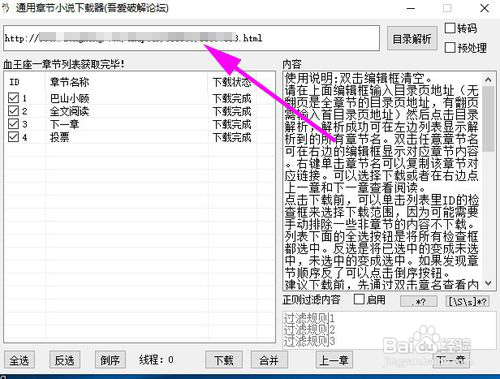The height and width of the screenshot is (379, 500).
Task: Select chapter name 巴山小顾
Action: (70, 98)
